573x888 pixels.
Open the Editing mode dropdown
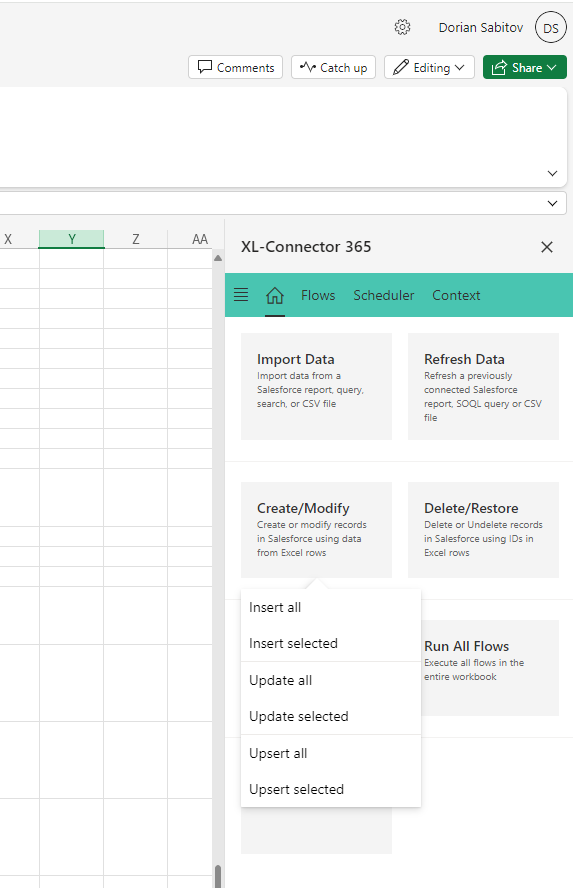pos(429,67)
